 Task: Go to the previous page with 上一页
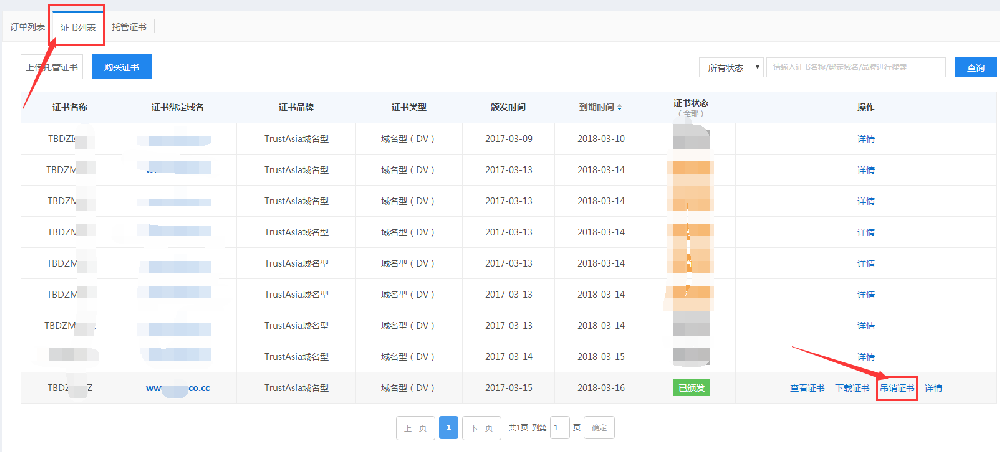415,428
